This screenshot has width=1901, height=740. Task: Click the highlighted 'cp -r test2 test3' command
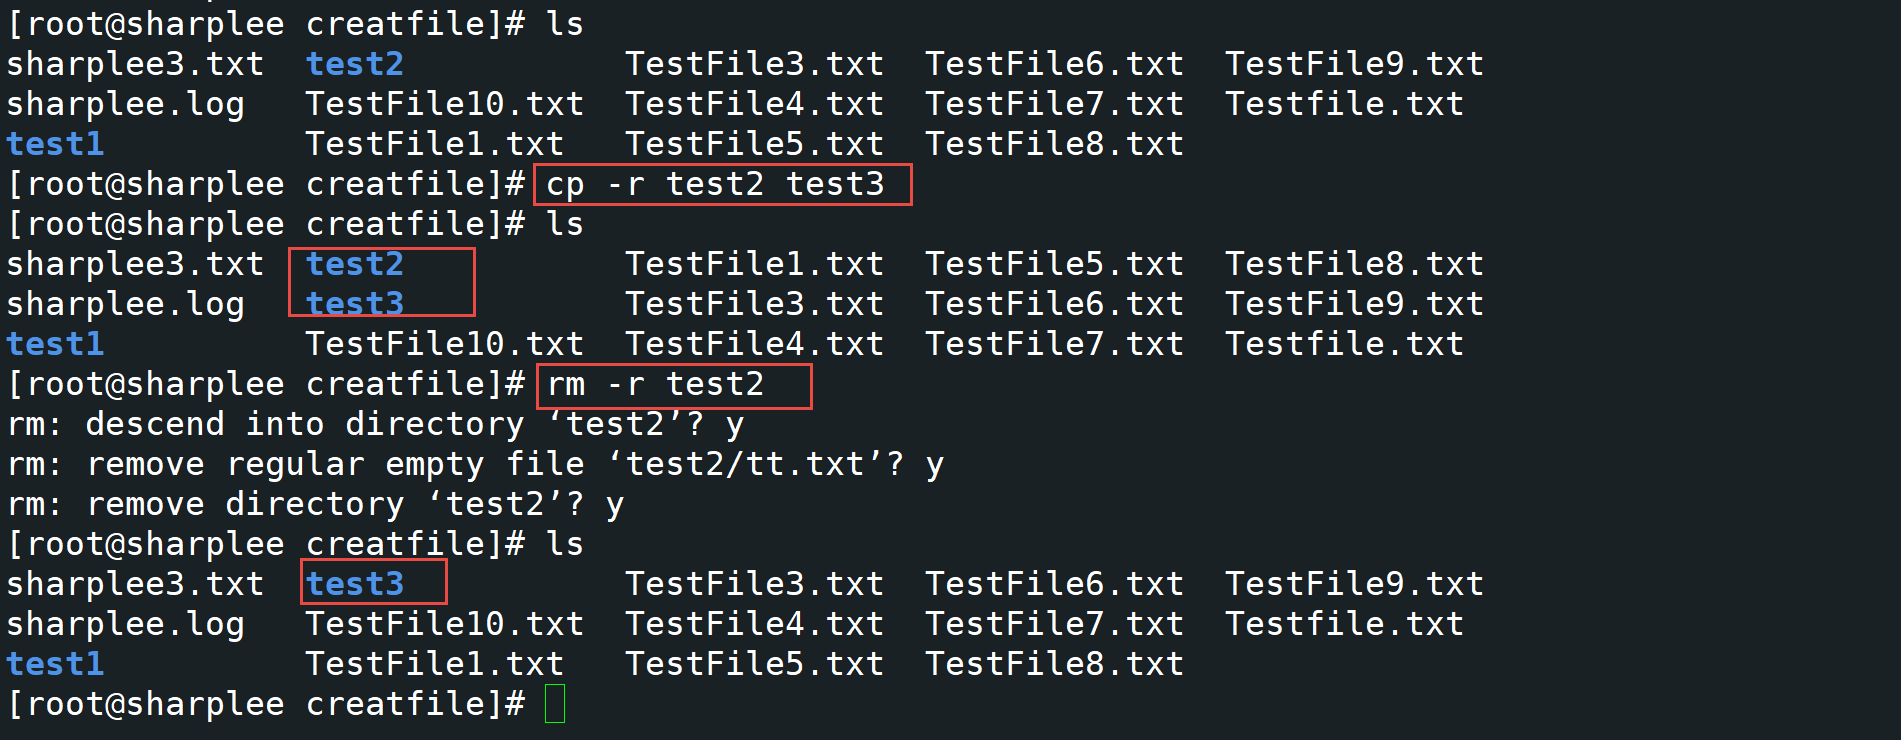tap(715, 184)
